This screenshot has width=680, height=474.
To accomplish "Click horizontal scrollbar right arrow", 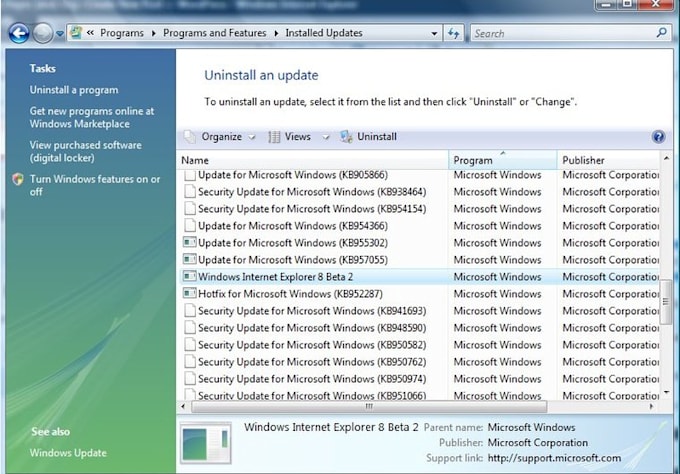I will tap(651, 407).
